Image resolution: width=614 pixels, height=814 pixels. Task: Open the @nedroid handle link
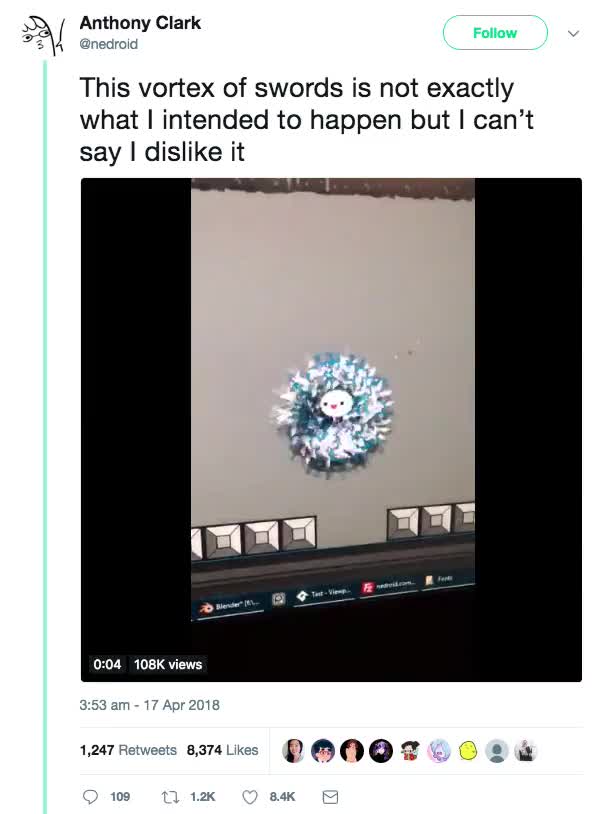[108, 45]
